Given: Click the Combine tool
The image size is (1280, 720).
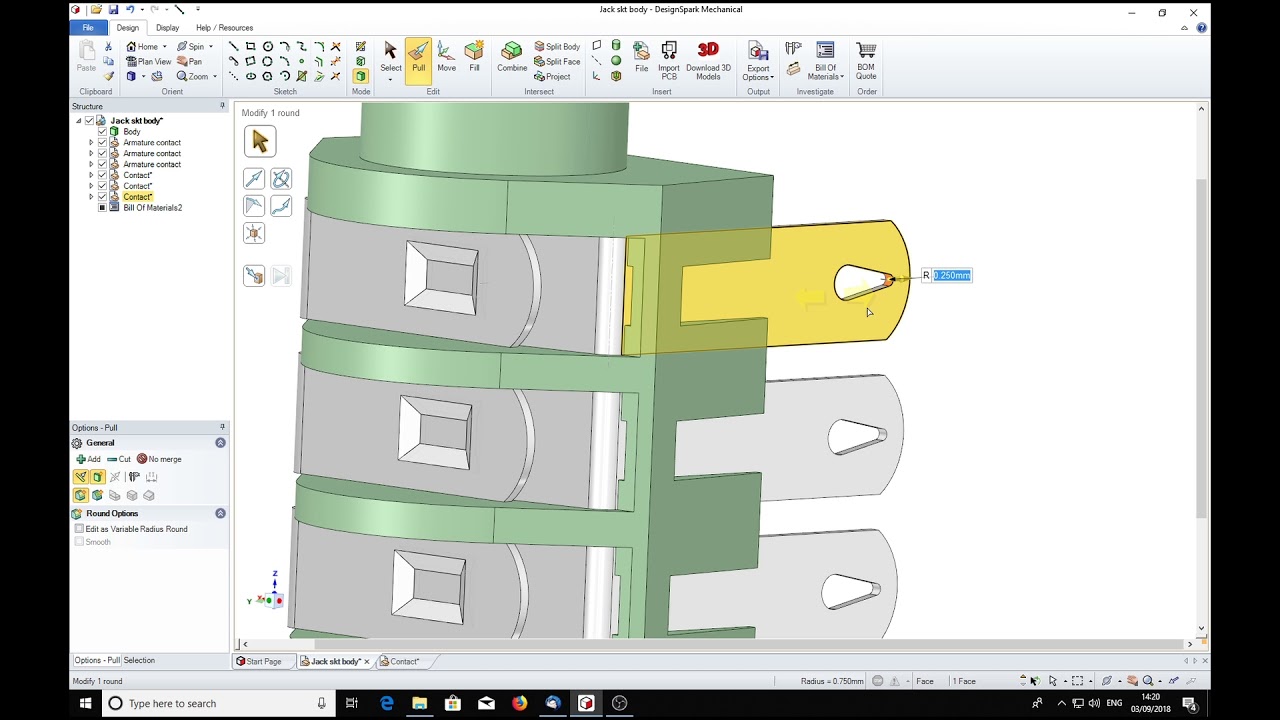Looking at the screenshot, I should click(512, 59).
